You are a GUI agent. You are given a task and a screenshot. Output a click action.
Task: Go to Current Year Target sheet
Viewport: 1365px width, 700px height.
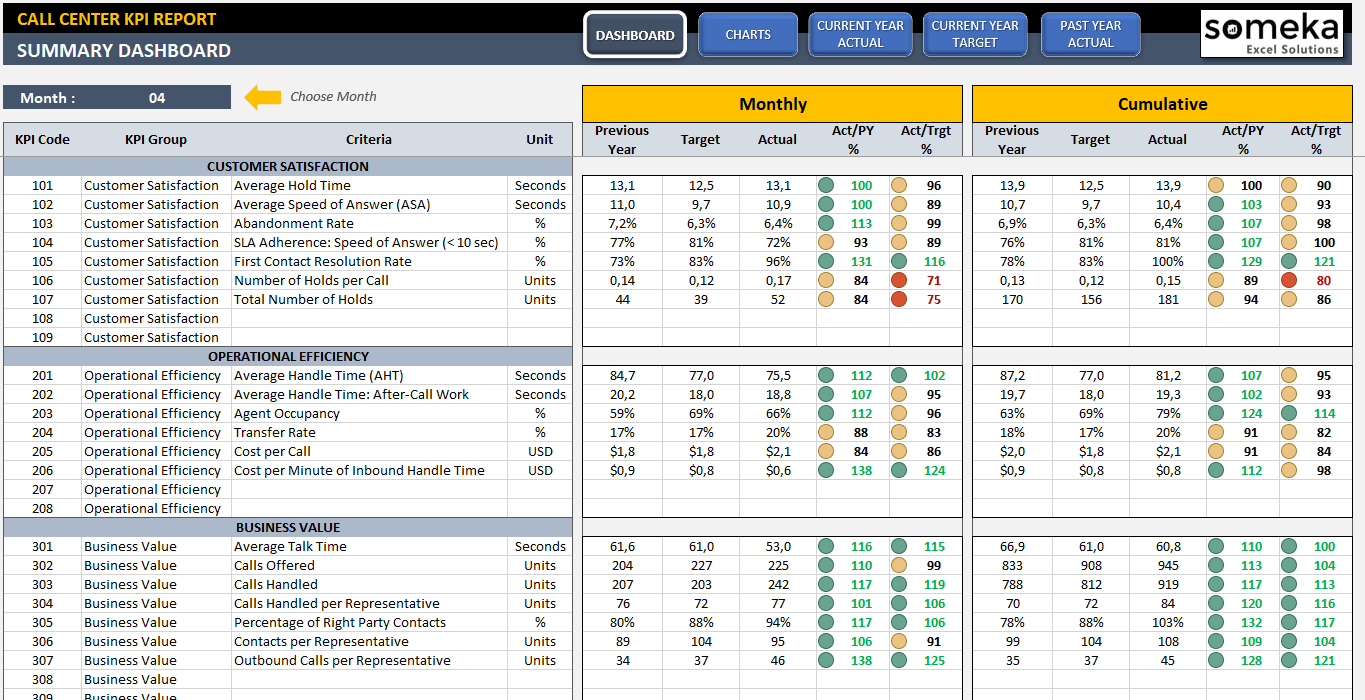coord(975,35)
